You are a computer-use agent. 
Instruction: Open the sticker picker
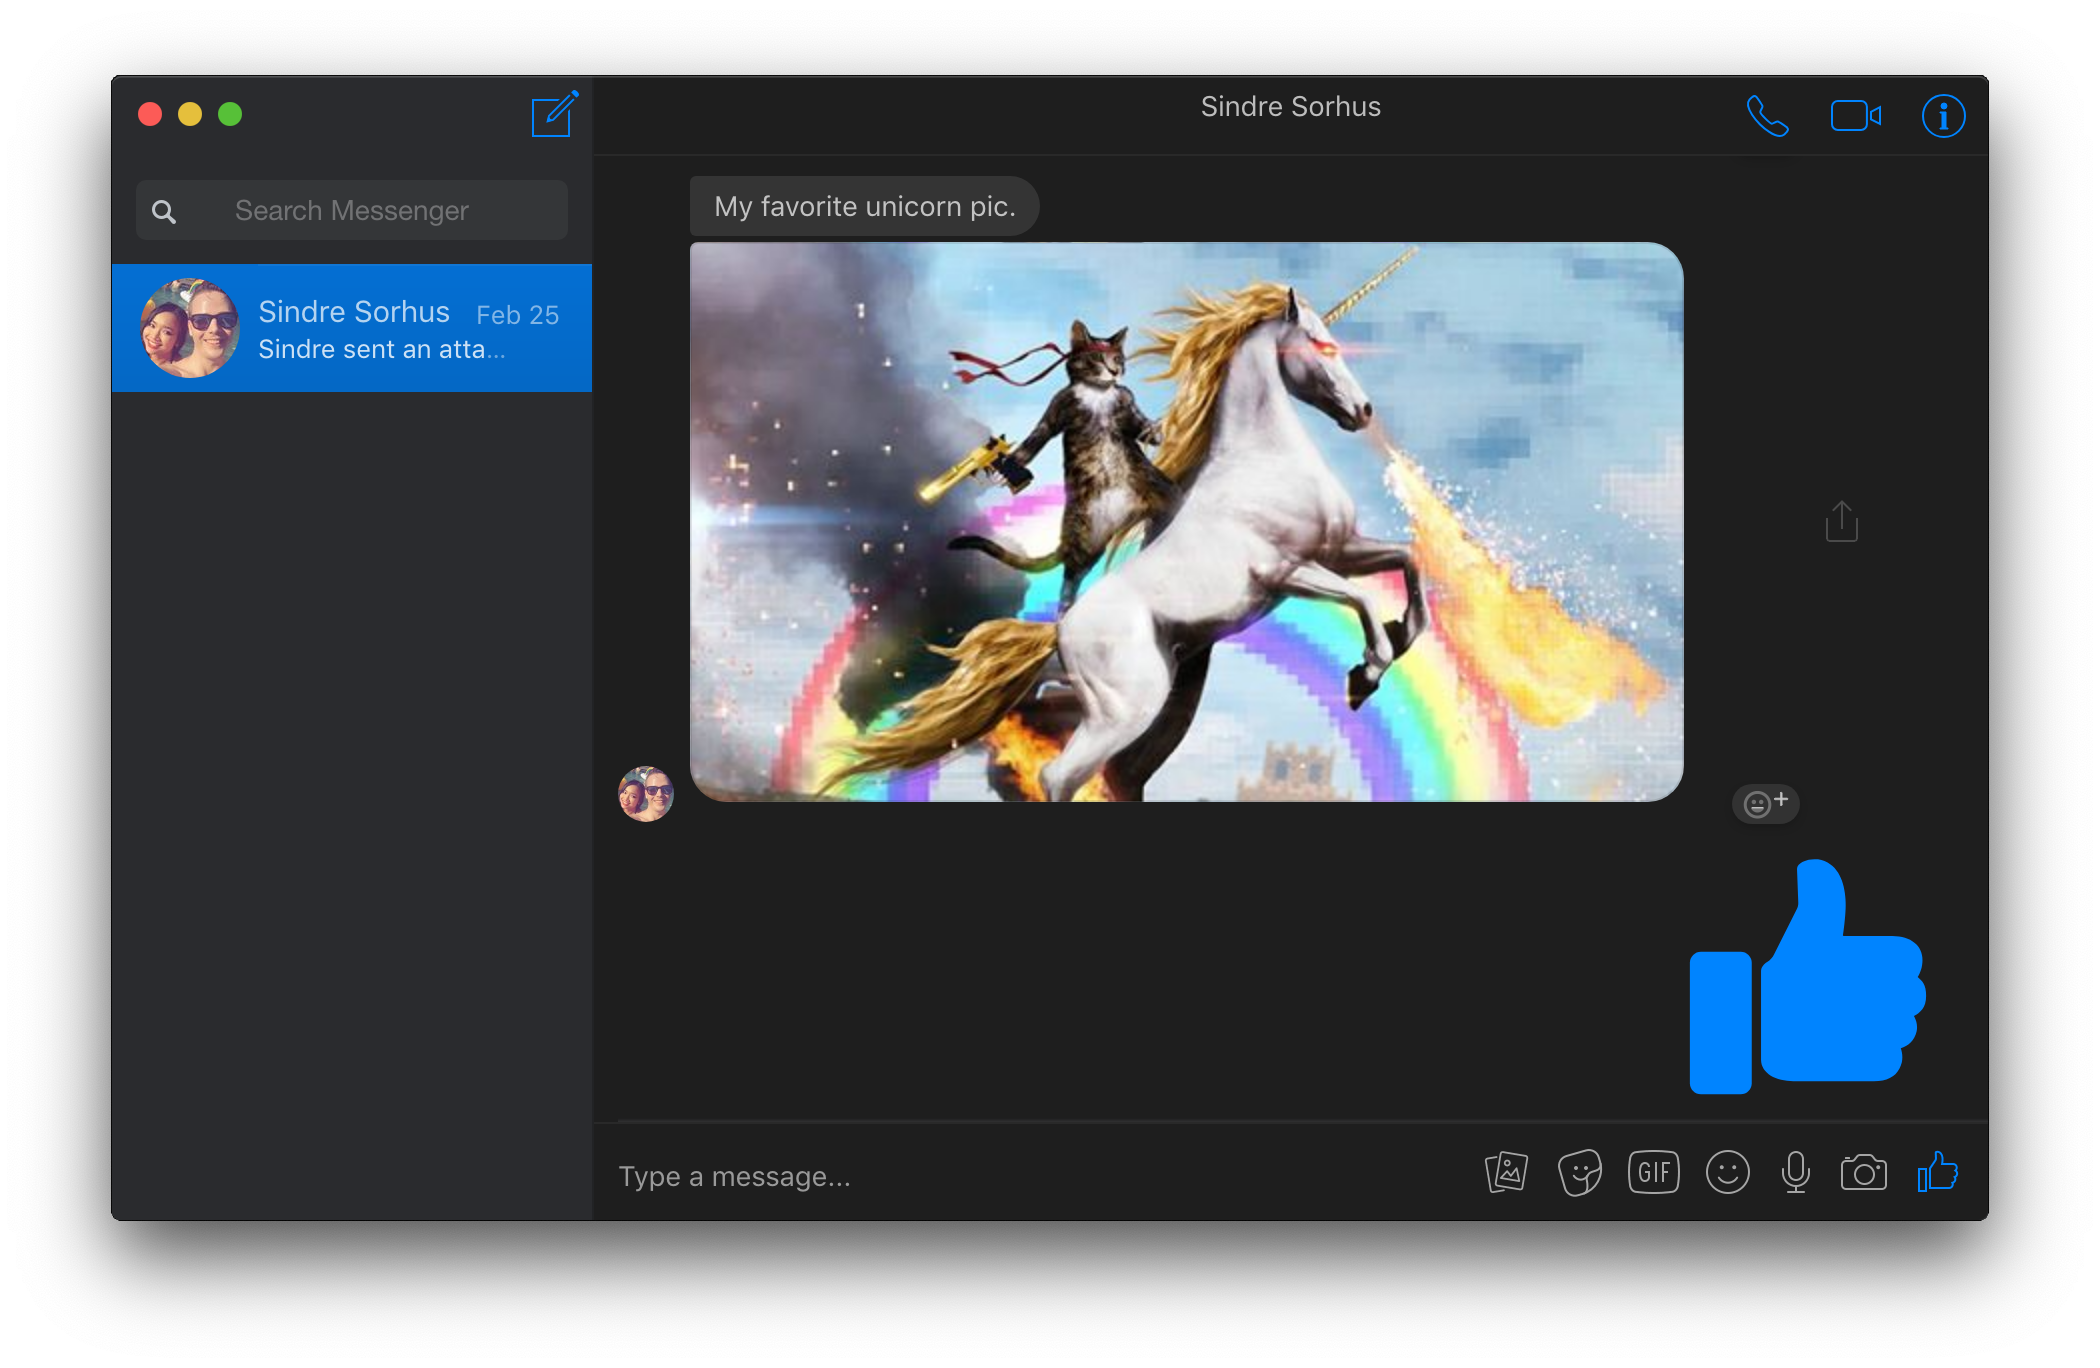(1579, 1172)
